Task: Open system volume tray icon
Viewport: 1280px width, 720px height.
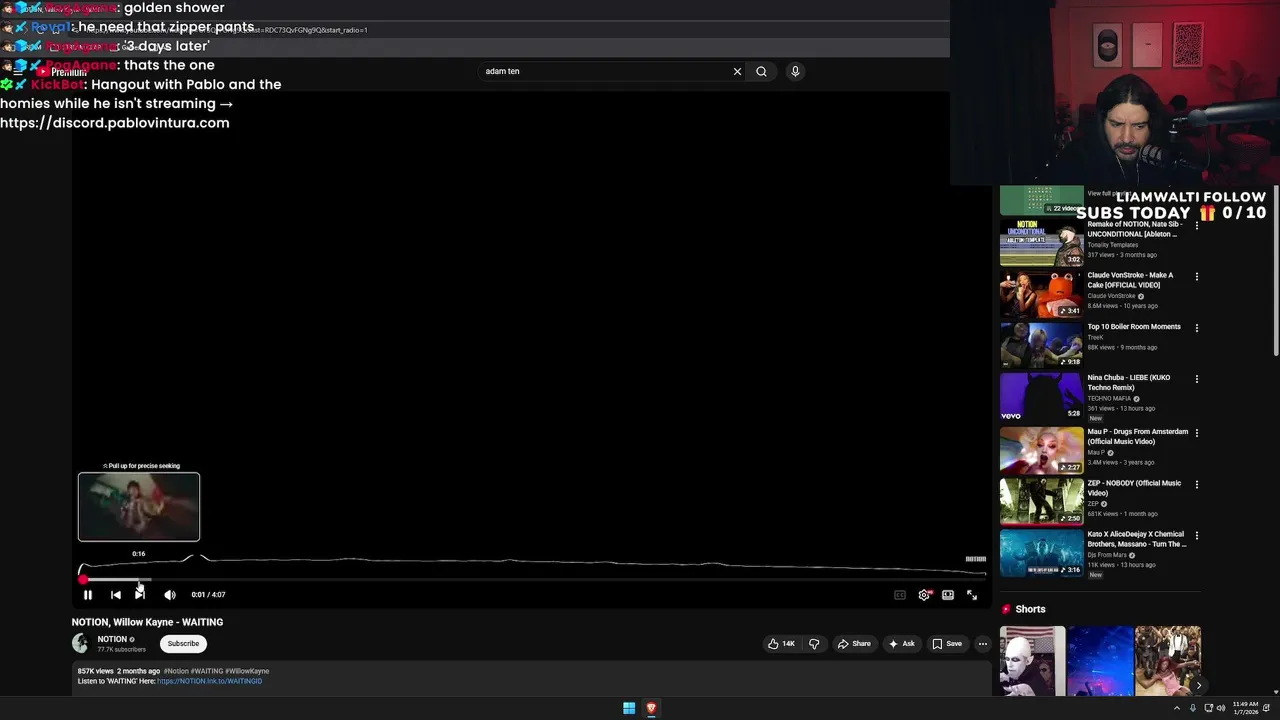Action: point(1221,708)
